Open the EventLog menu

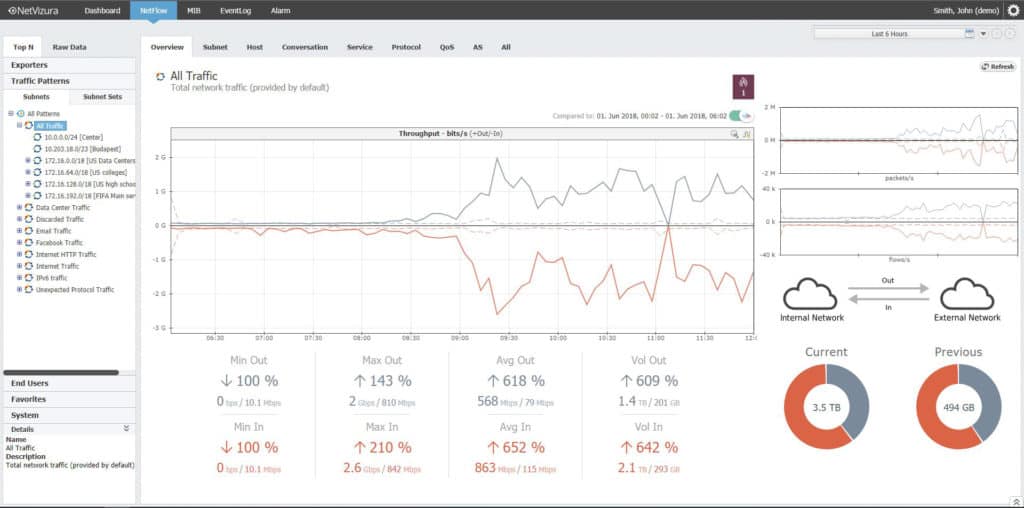point(235,10)
